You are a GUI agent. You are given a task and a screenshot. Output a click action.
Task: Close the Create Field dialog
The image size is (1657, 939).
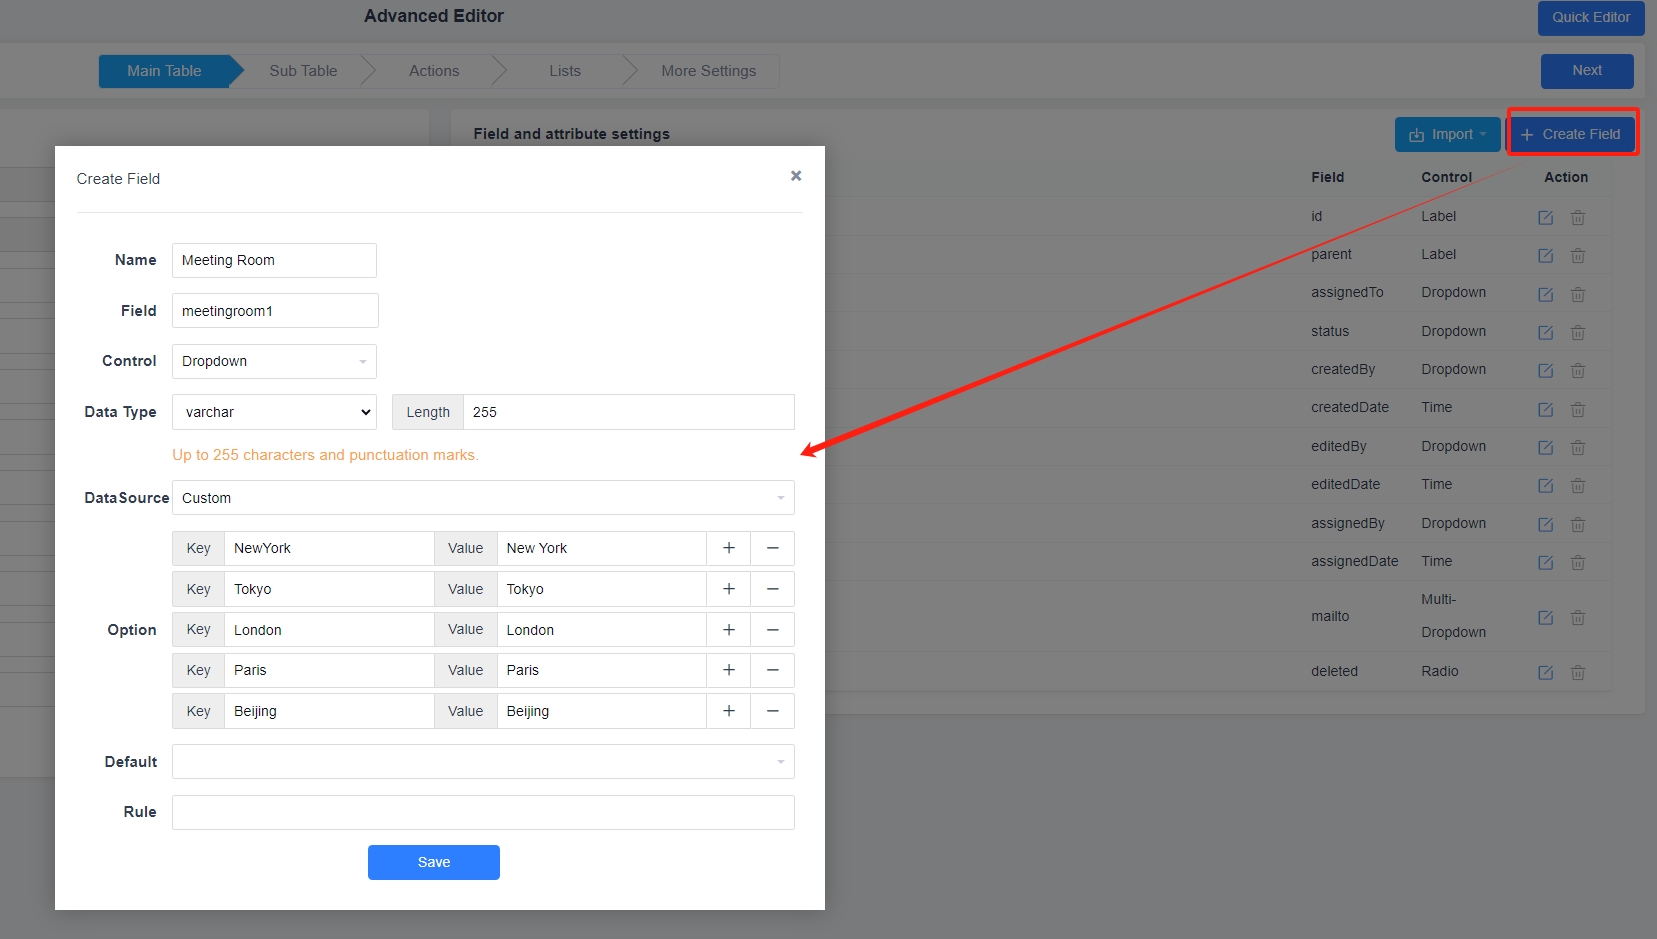click(x=796, y=176)
